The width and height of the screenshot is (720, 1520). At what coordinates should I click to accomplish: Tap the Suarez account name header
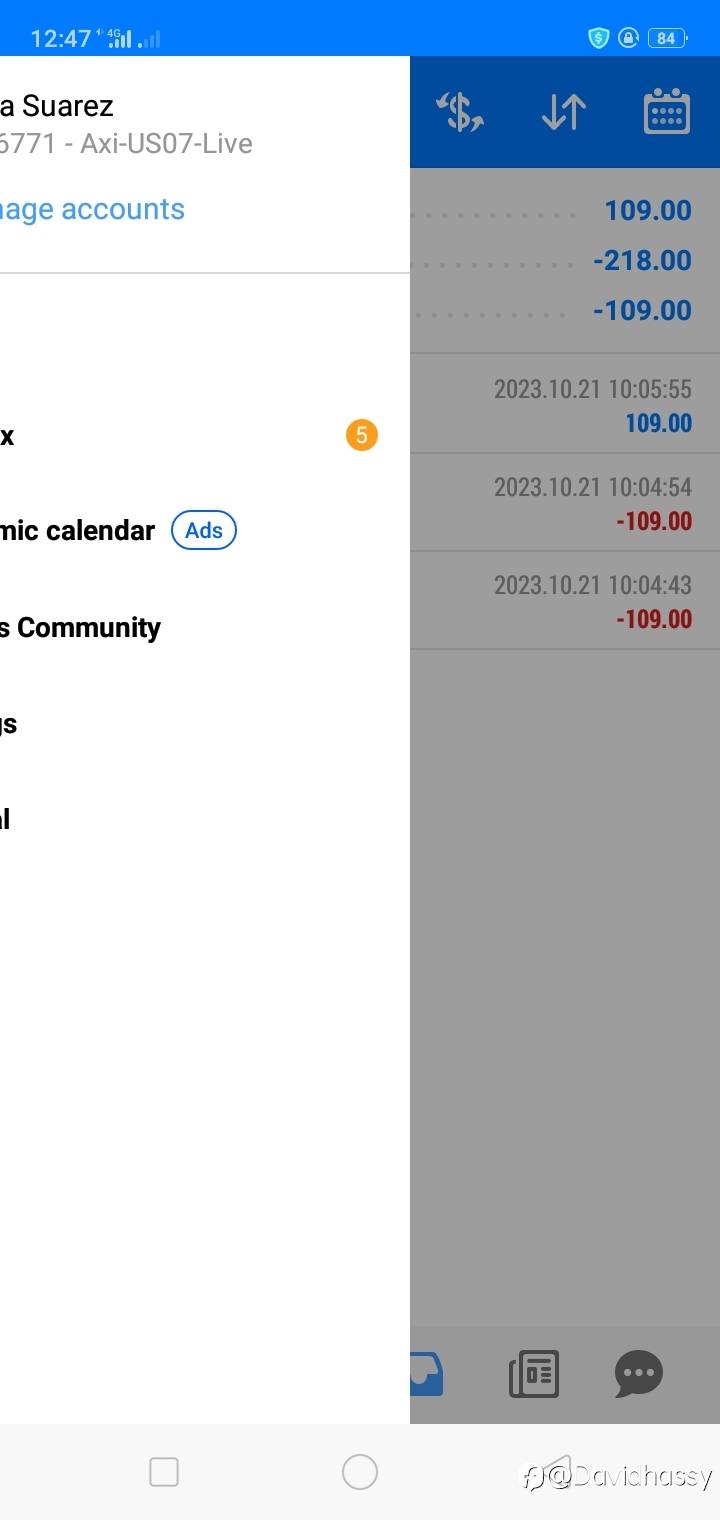(x=57, y=106)
